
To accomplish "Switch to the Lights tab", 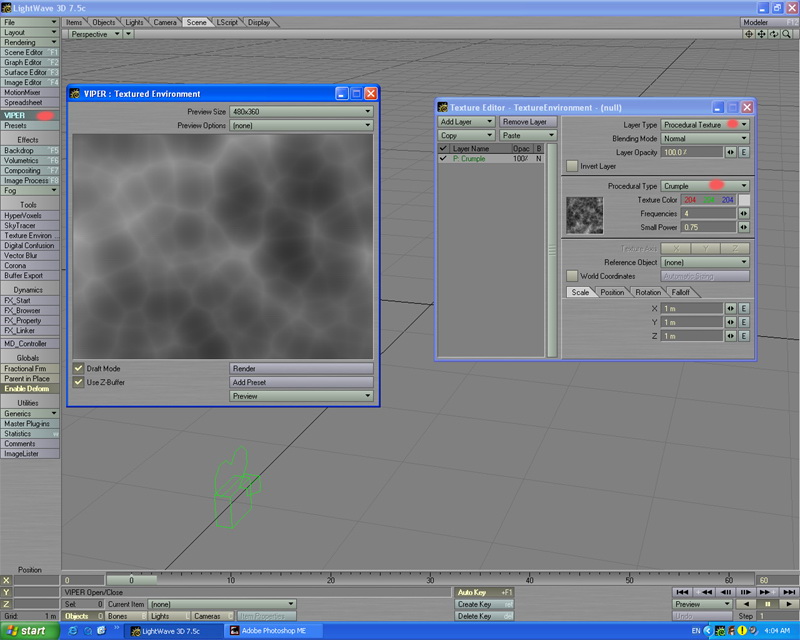I will 134,22.
